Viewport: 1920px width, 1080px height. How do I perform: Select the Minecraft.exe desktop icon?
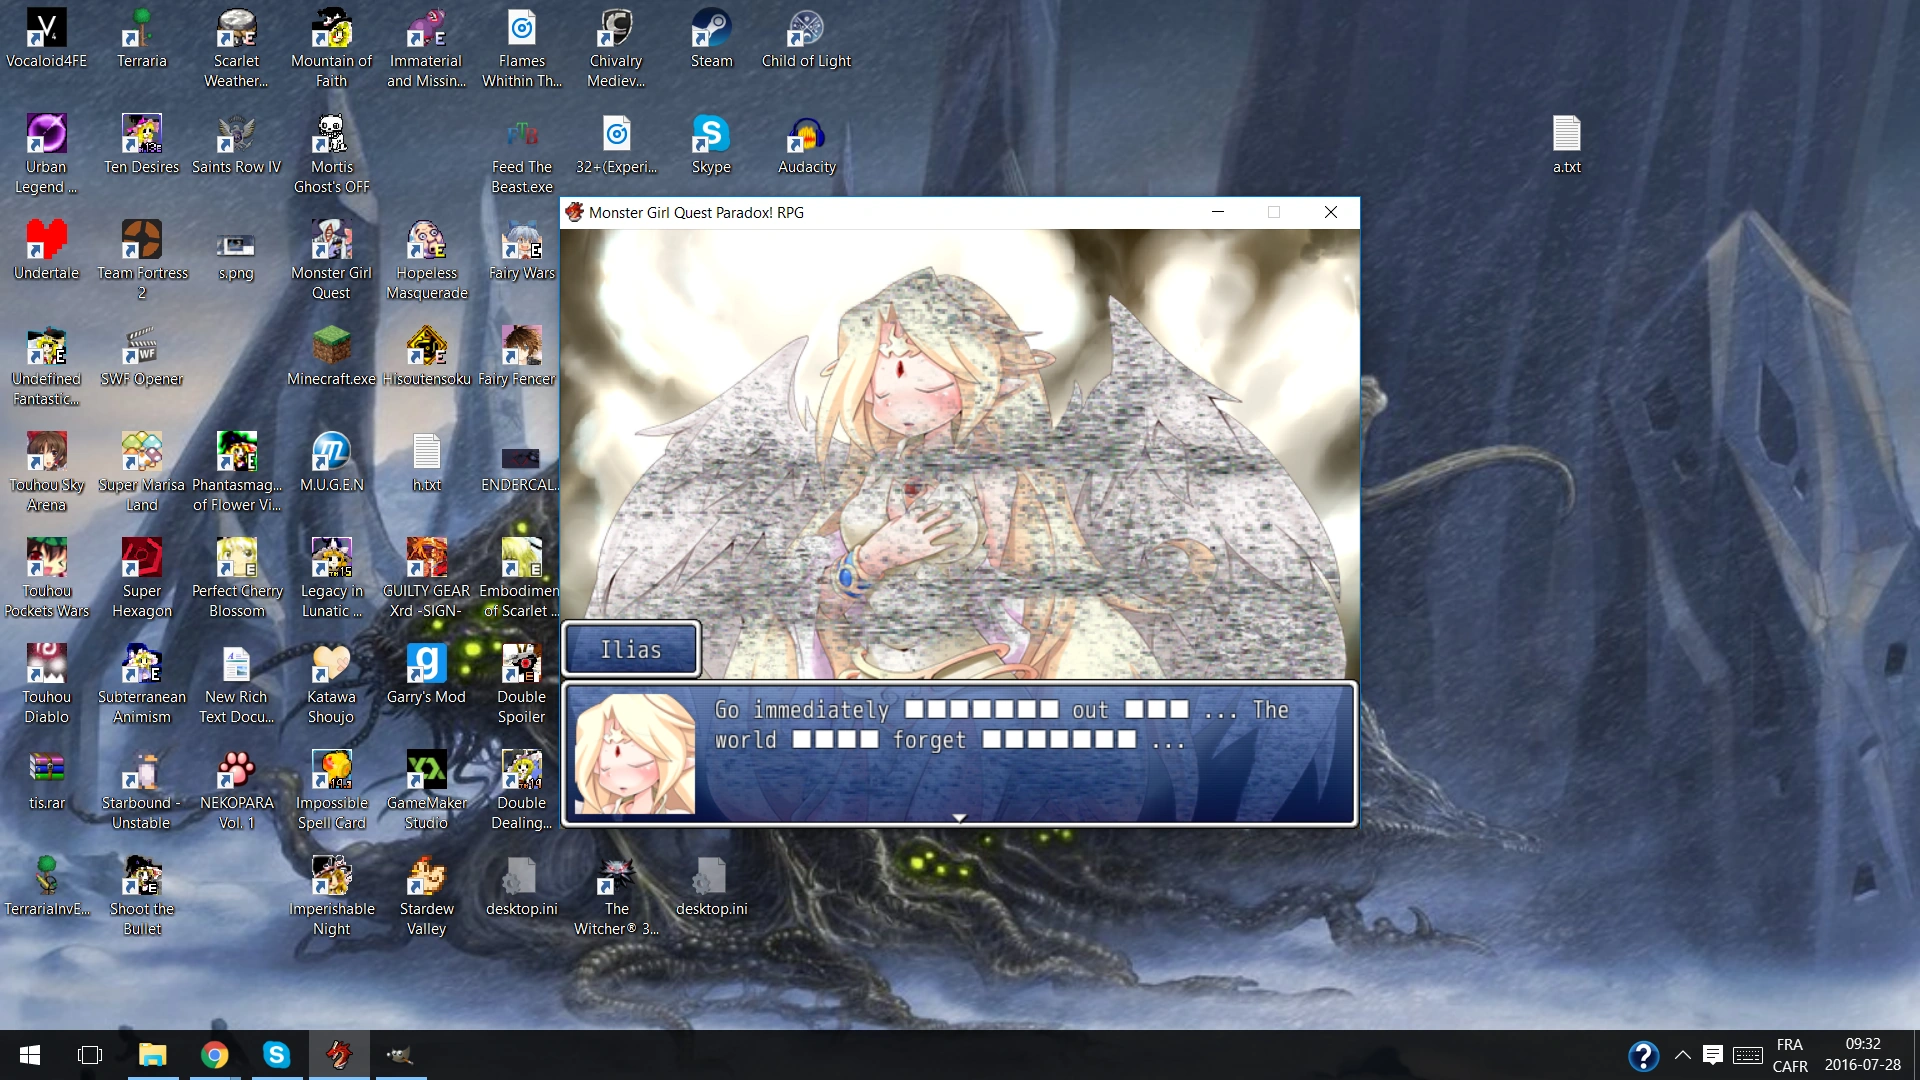pos(331,355)
